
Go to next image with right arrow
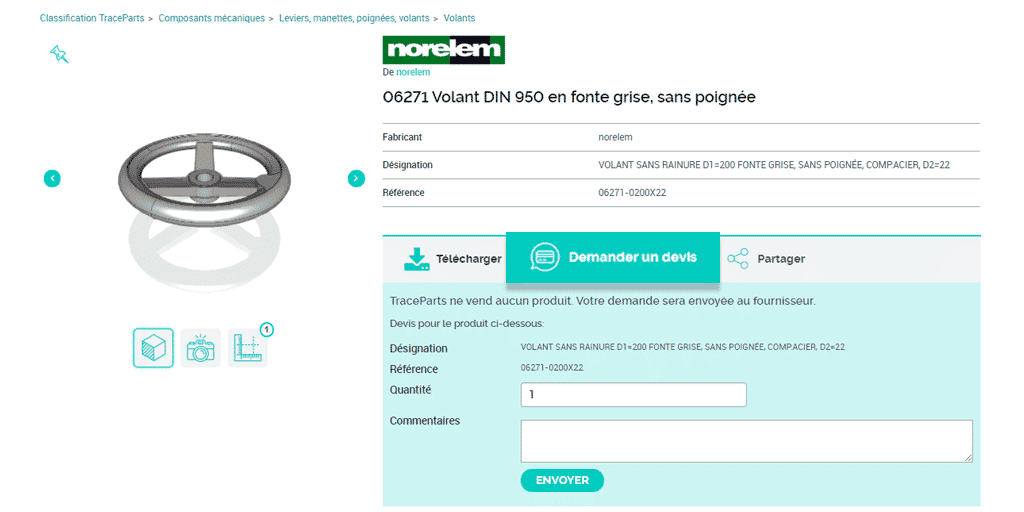point(356,178)
